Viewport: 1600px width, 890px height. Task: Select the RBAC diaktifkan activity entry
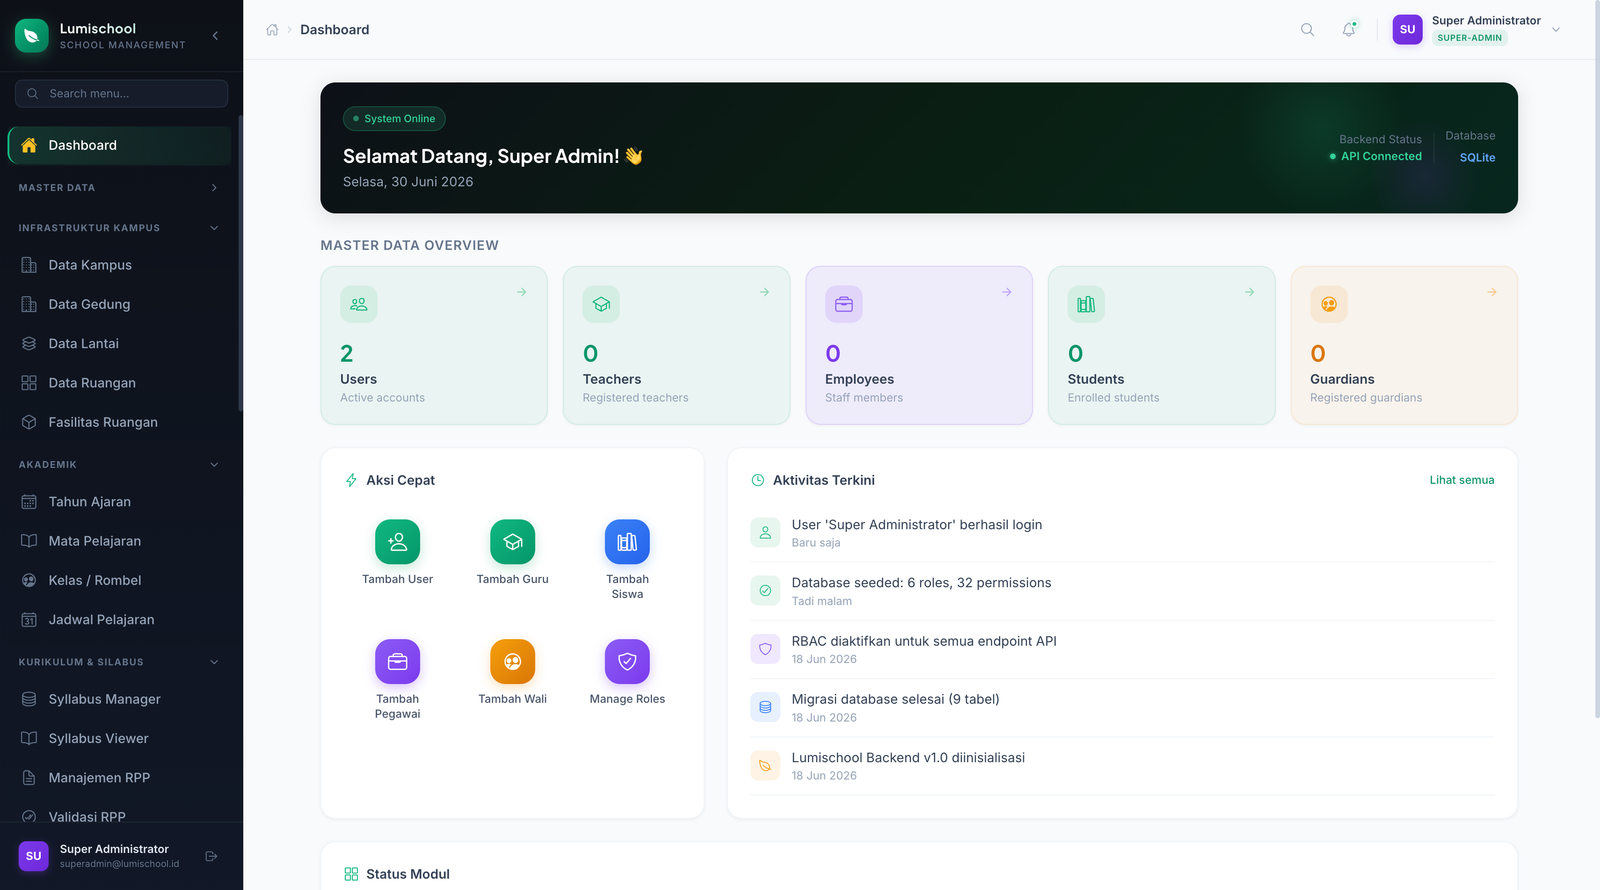(1123, 650)
